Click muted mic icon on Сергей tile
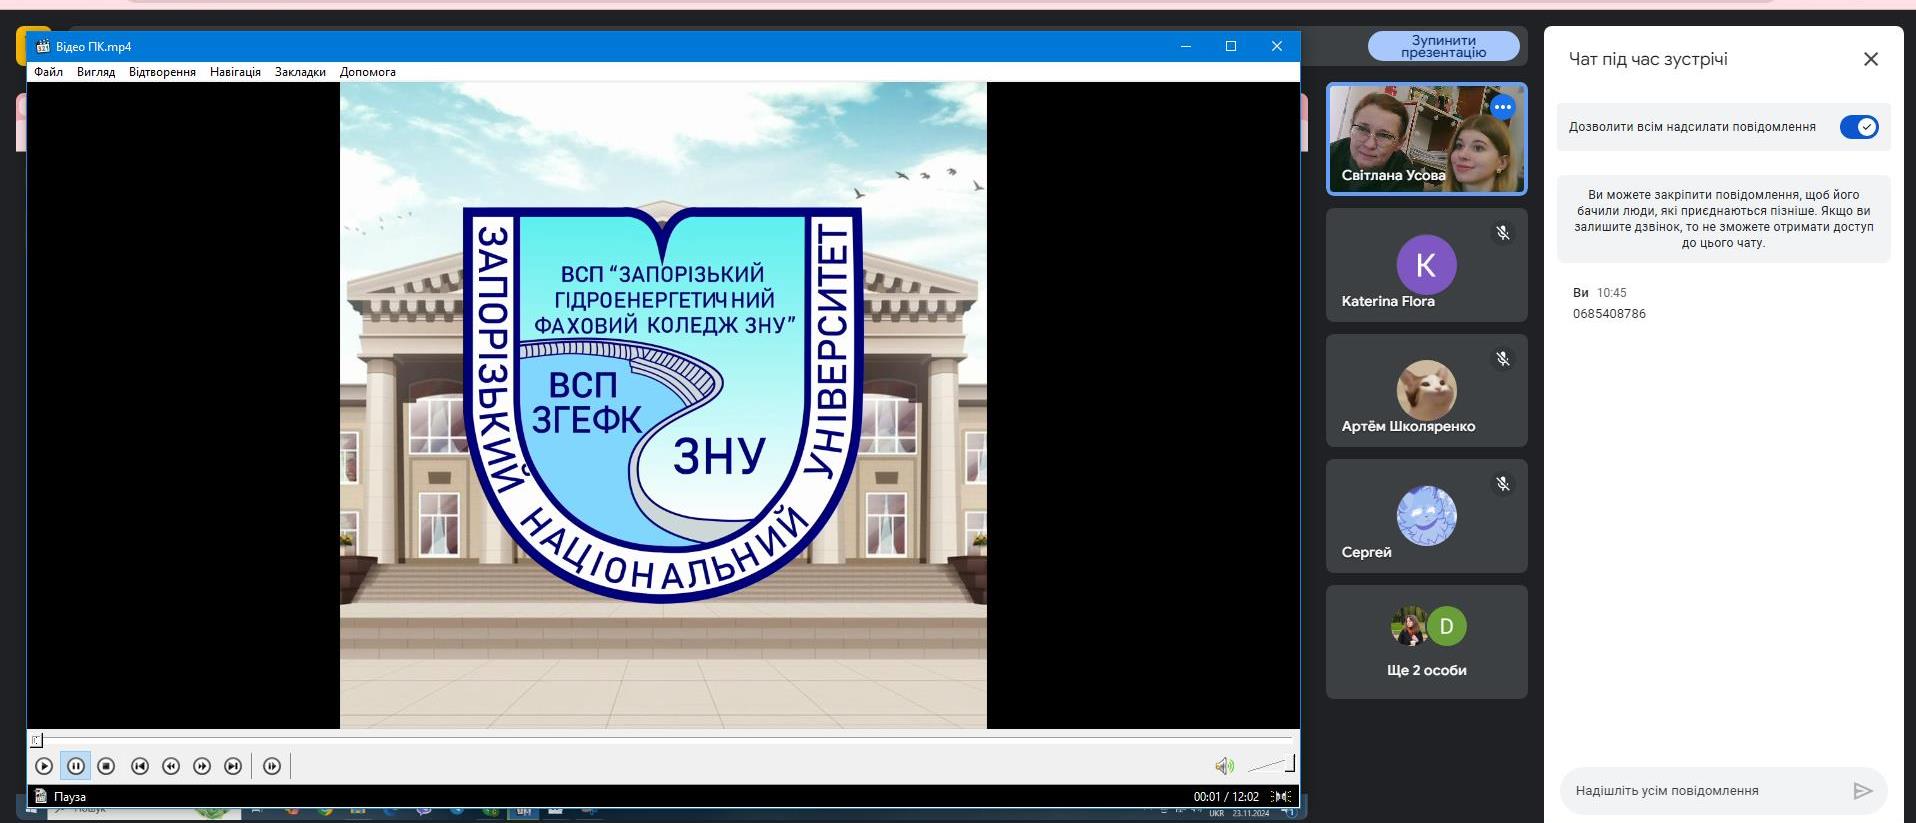 (1502, 484)
